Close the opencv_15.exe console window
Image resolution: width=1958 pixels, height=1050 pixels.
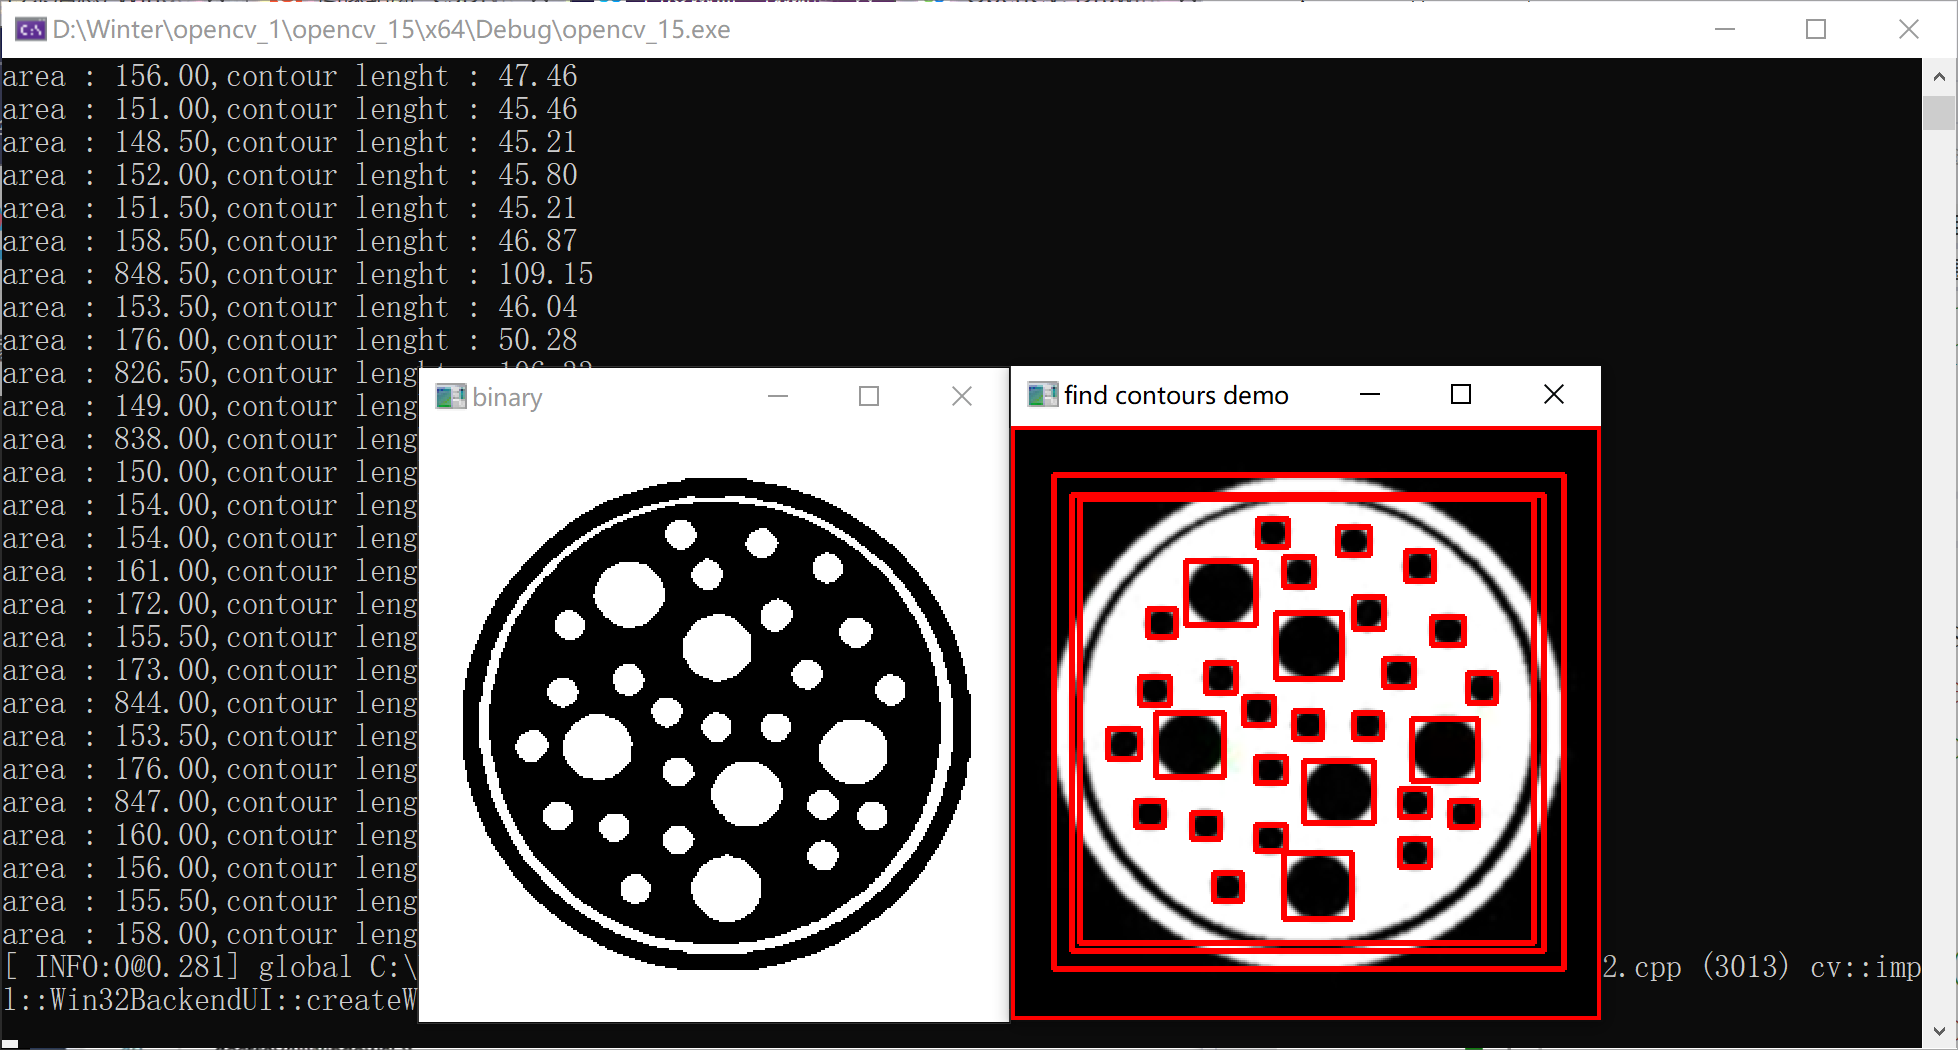1908,29
